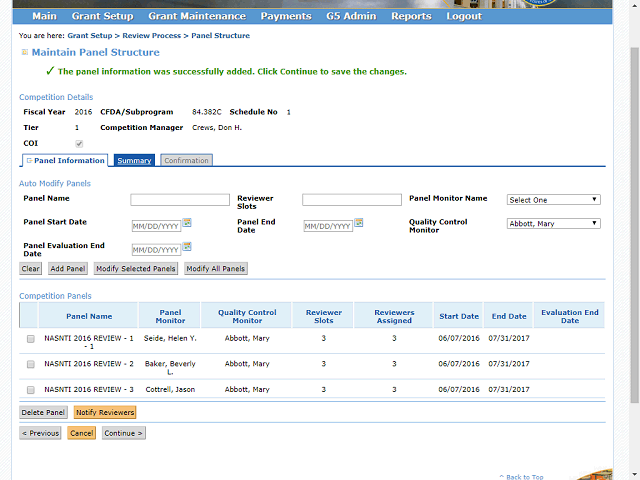The height and width of the screenshot is (480, 640).
Task: Open calendar for Panel Evaluation End Date
Action: pos(187,246)
